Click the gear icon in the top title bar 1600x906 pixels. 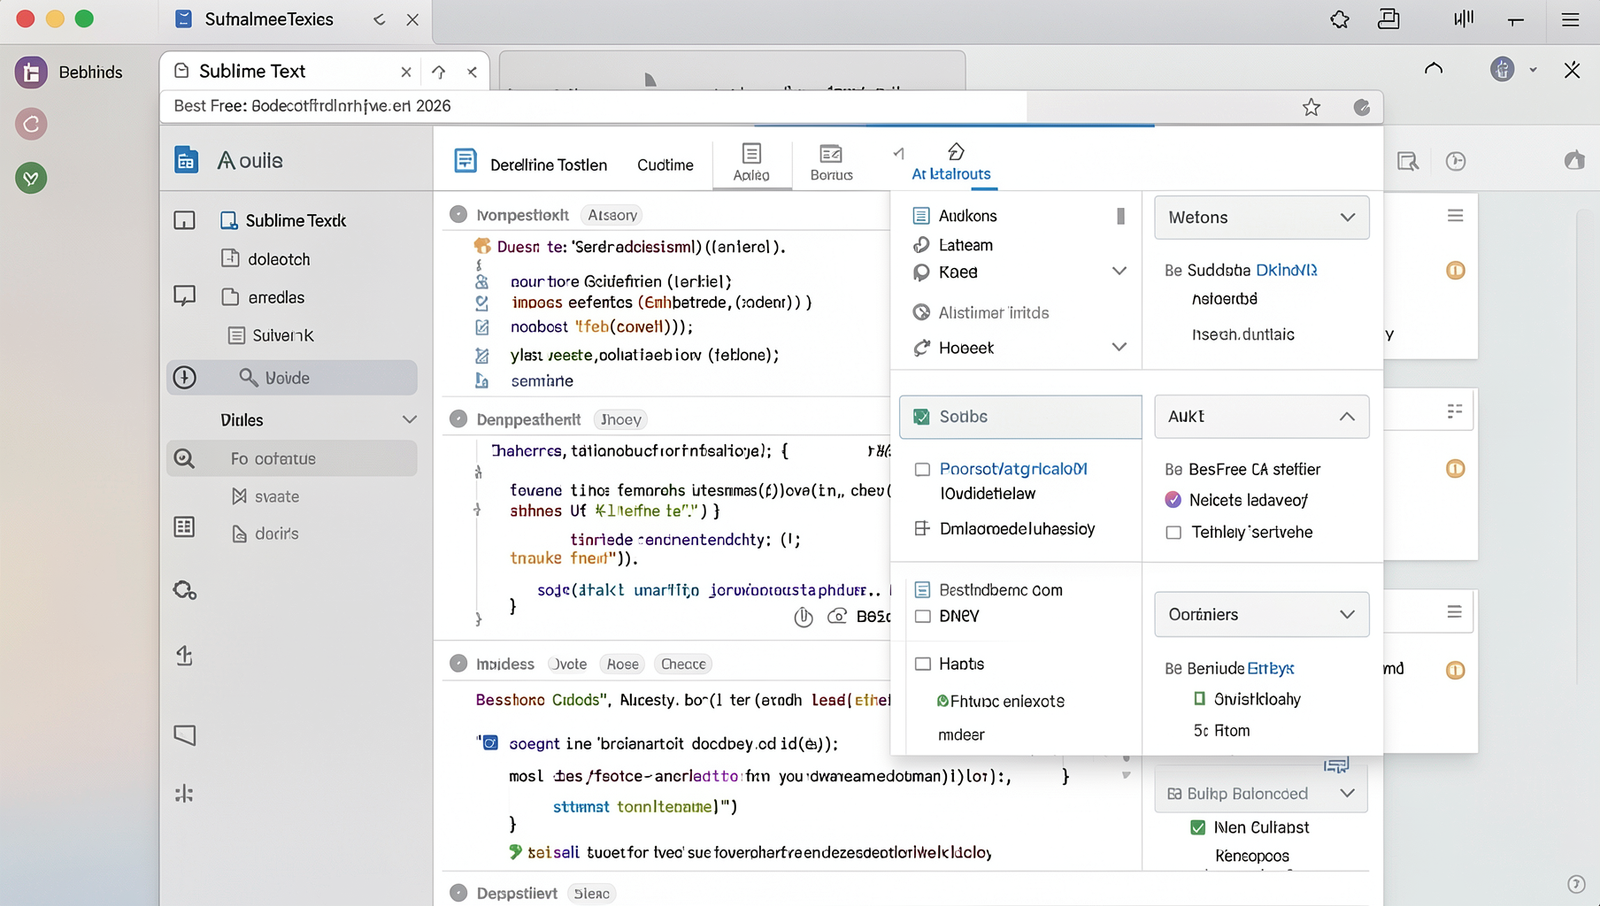pyautogui.click(x=1340, y=19)
